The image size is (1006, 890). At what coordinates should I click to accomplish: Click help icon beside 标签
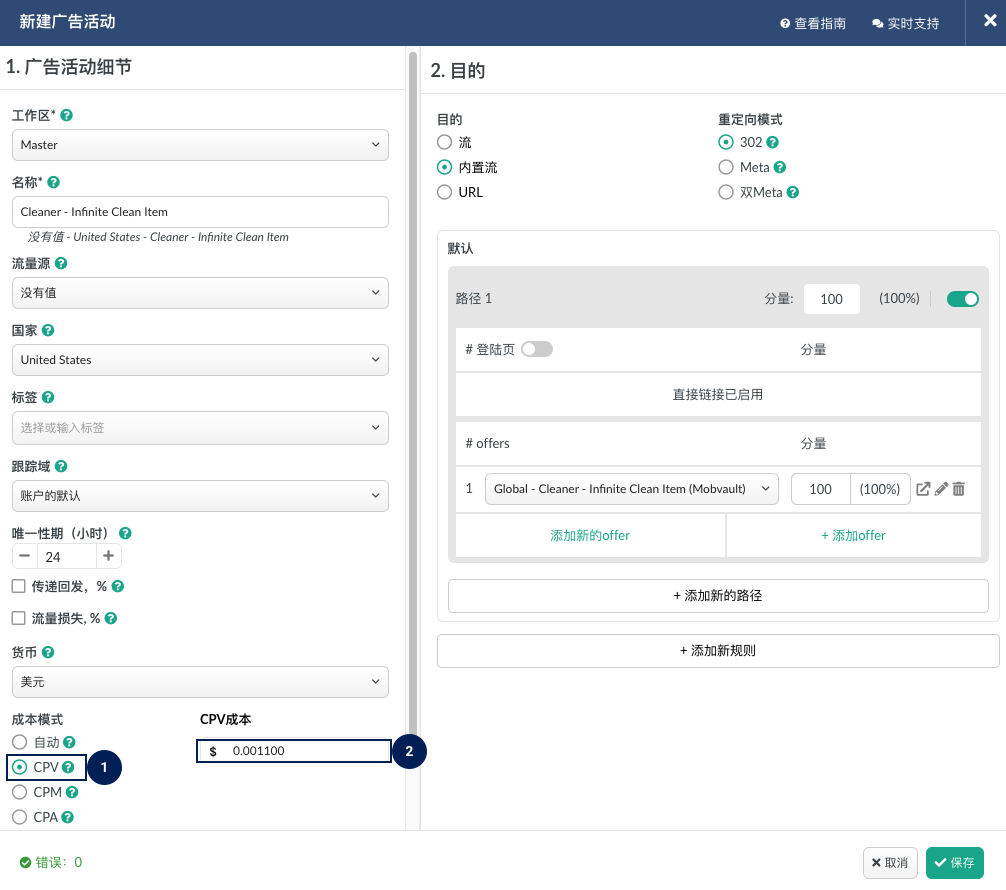(x=48, y=397)
